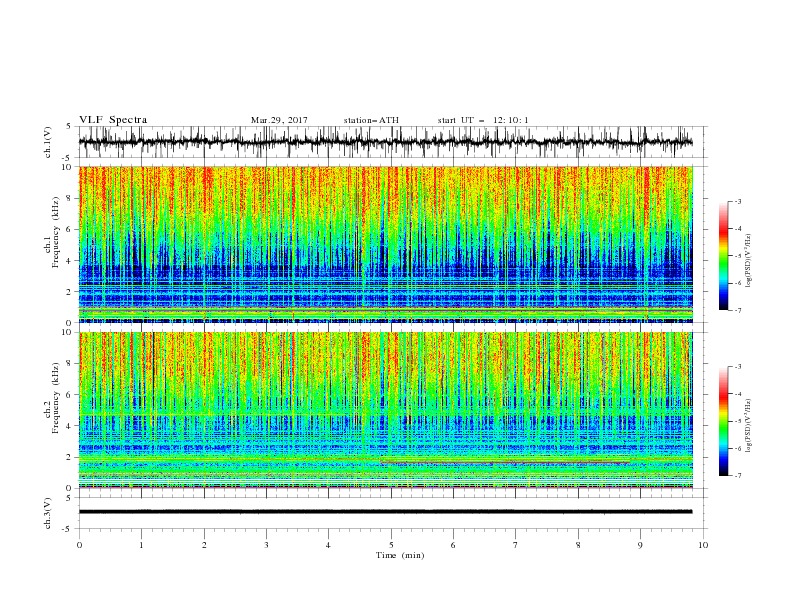The image size is (792, 612).
Task: Click the ch.1 spectrogram color scale bar
Action: point(723,256)
